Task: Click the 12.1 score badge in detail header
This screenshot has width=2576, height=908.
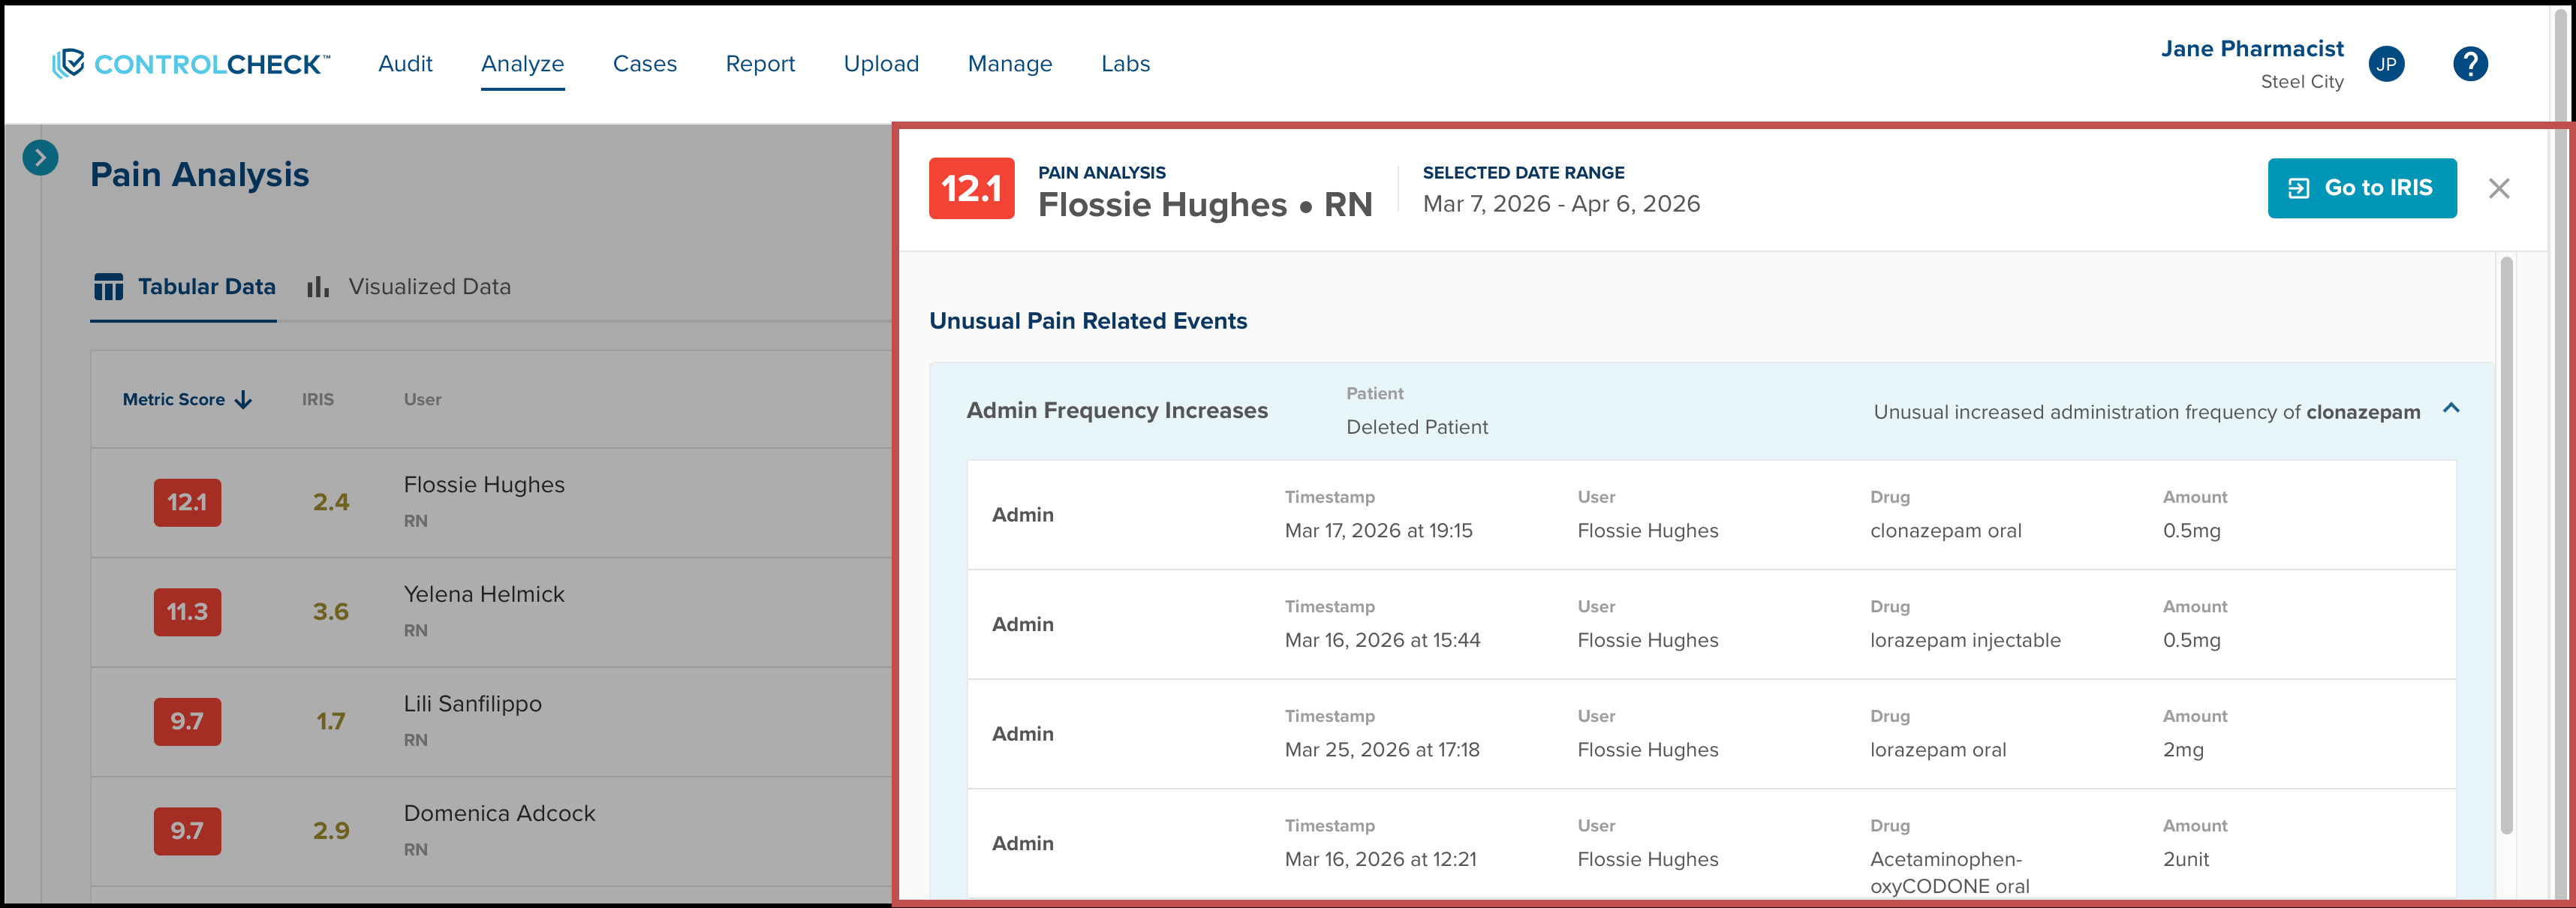Action: pyautogui.click(x=971, y=188)
